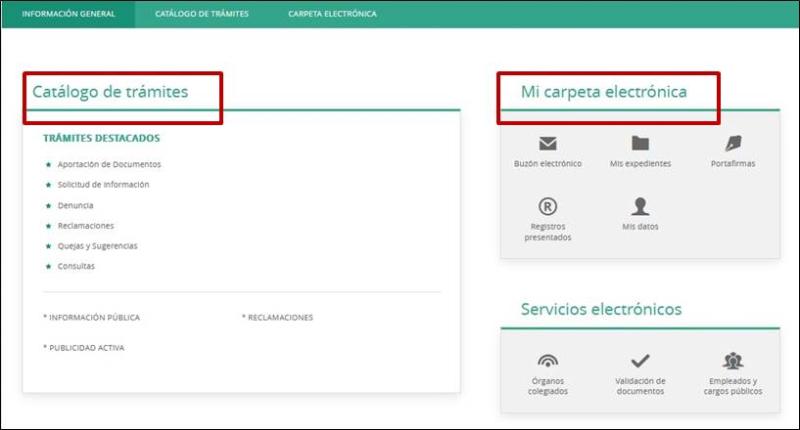Open the Mis datos person icon

click(x=640, y=207)
